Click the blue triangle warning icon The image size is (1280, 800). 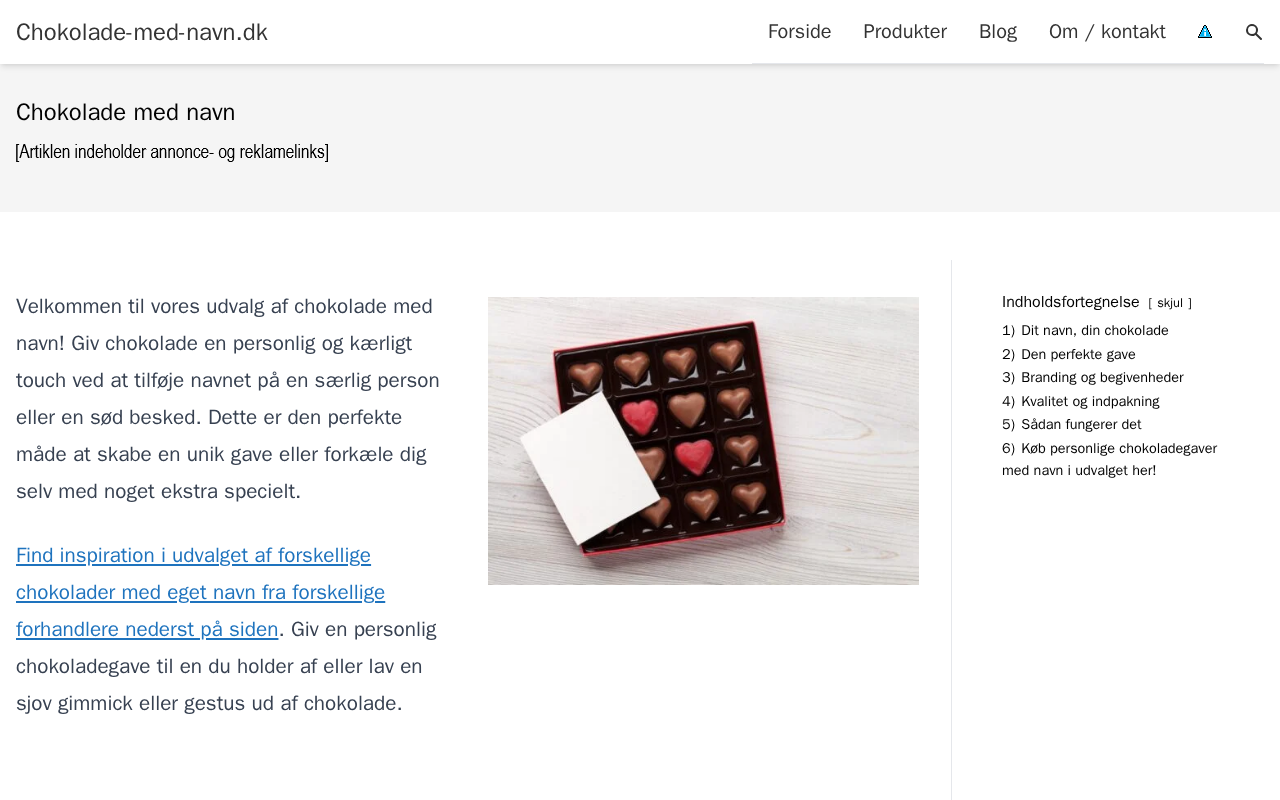[1205, 32]
